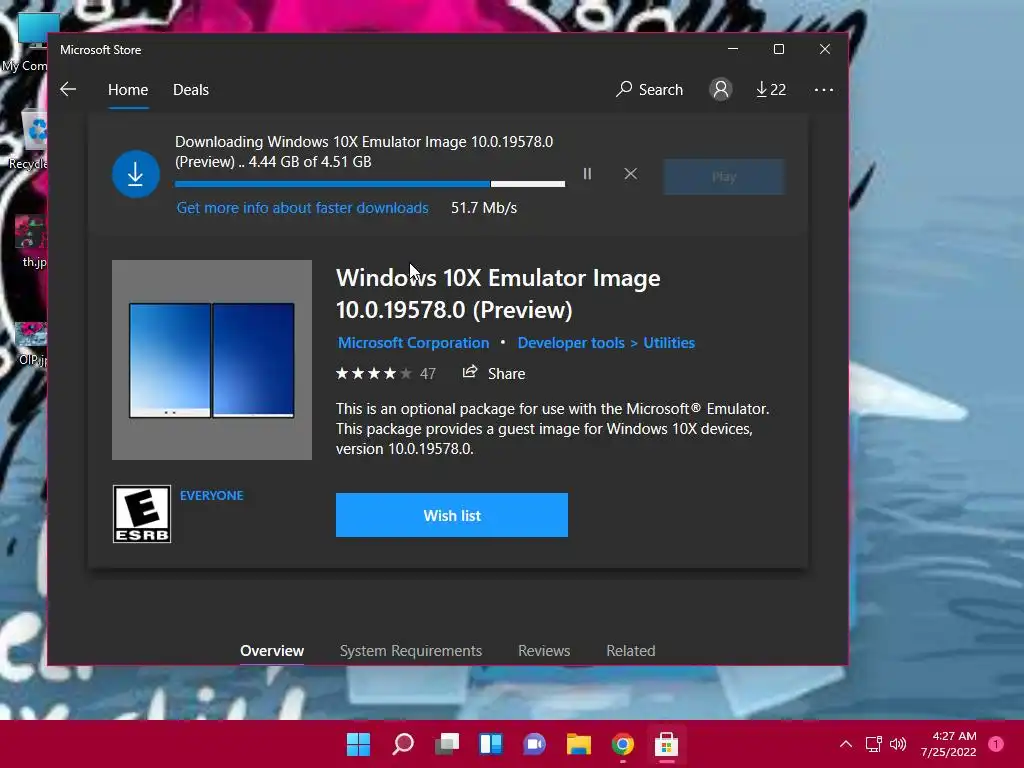Pause the Windows 10X image download
This screenshot has height=768, width=1024.
[587, 174]
